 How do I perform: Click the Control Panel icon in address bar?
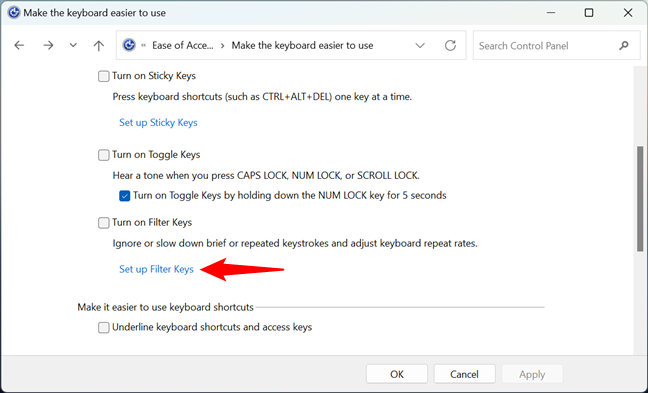click(x=129, y=45)
